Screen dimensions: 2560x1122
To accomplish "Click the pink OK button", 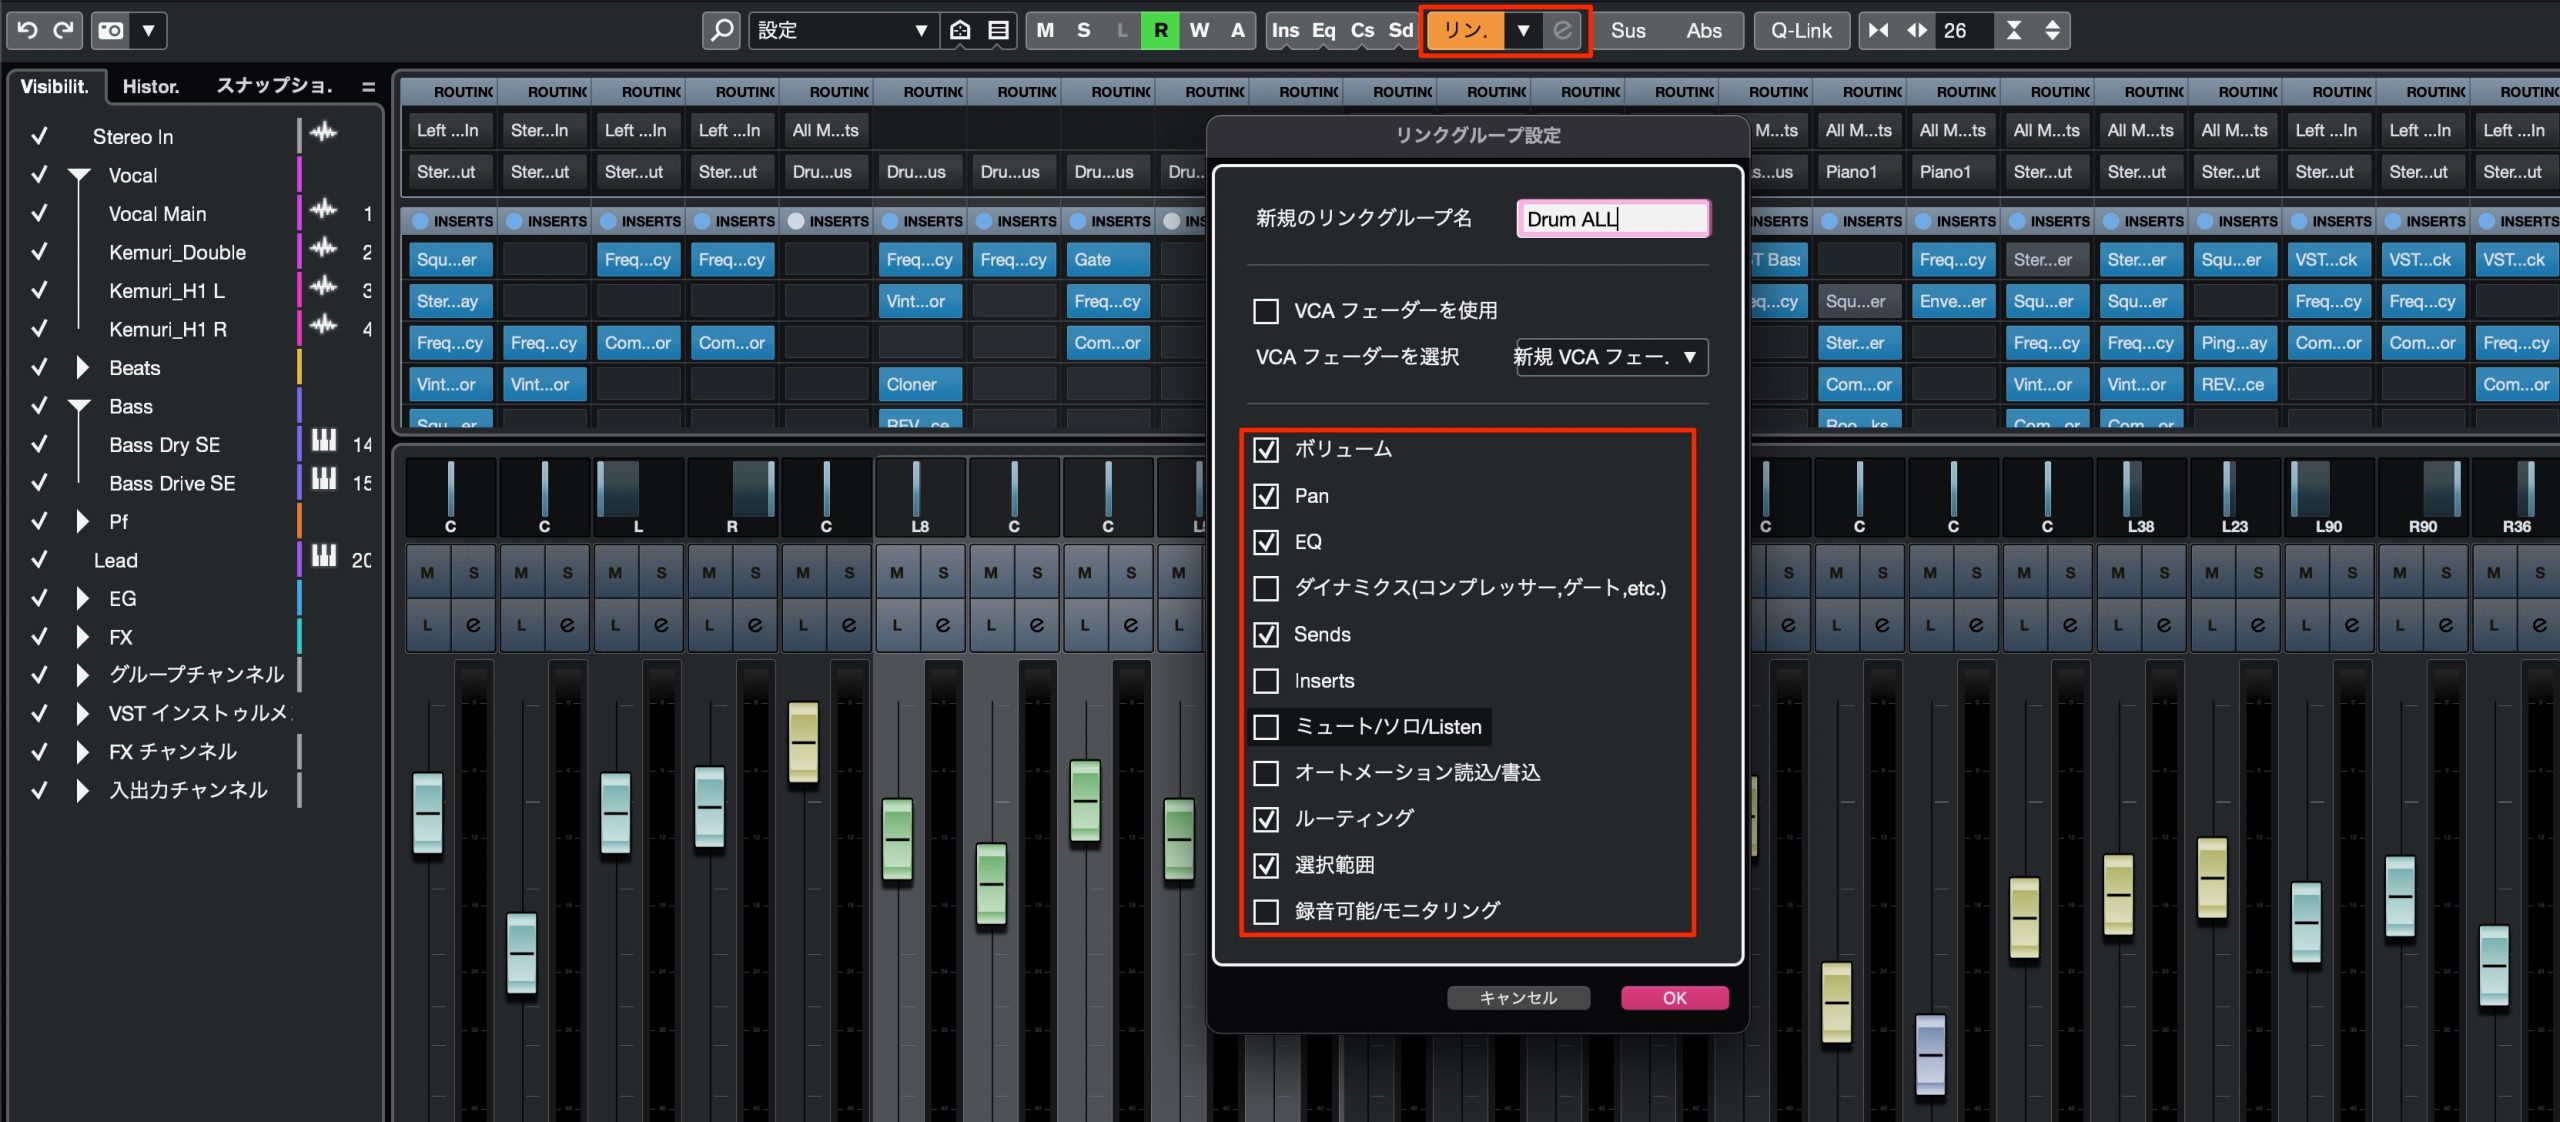I will tap(1674, 998).
